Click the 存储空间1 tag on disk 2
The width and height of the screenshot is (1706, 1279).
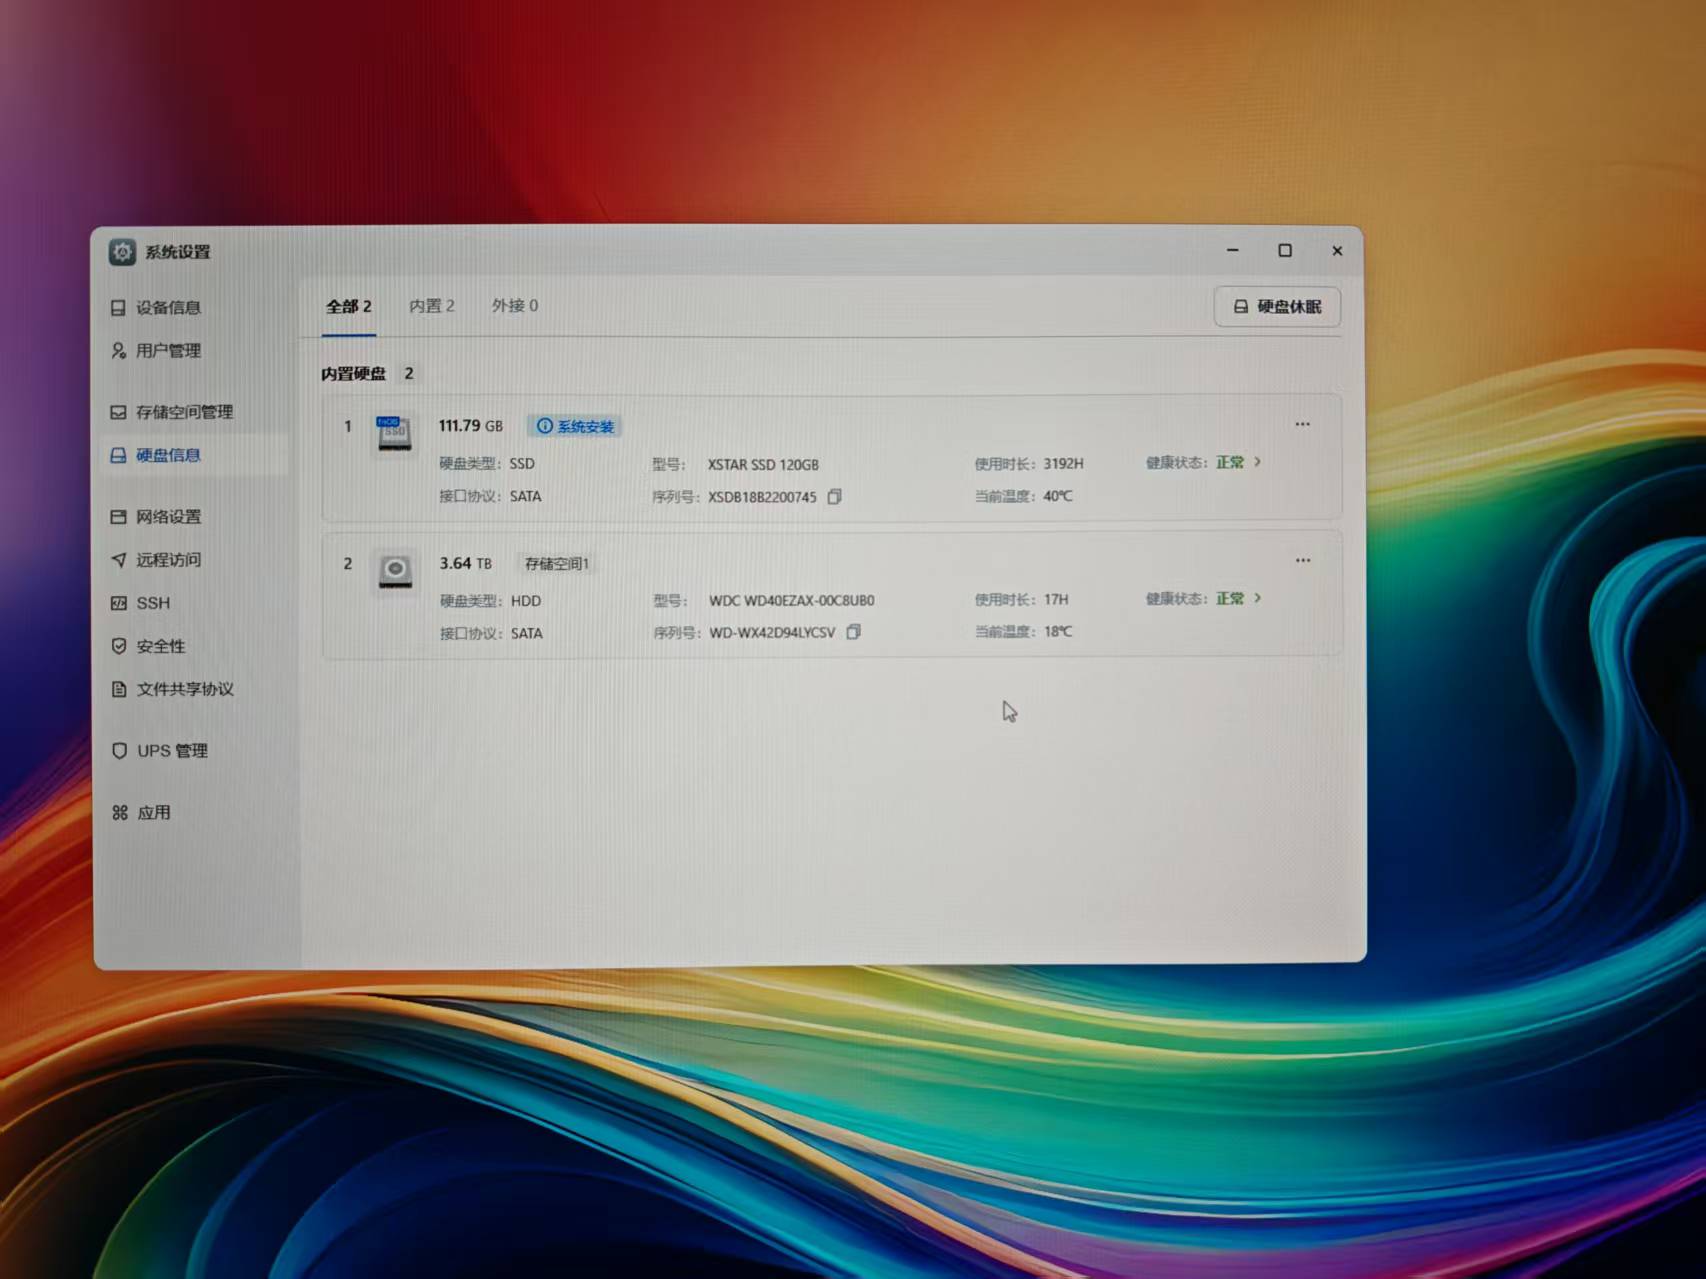[x=557, y=564]
